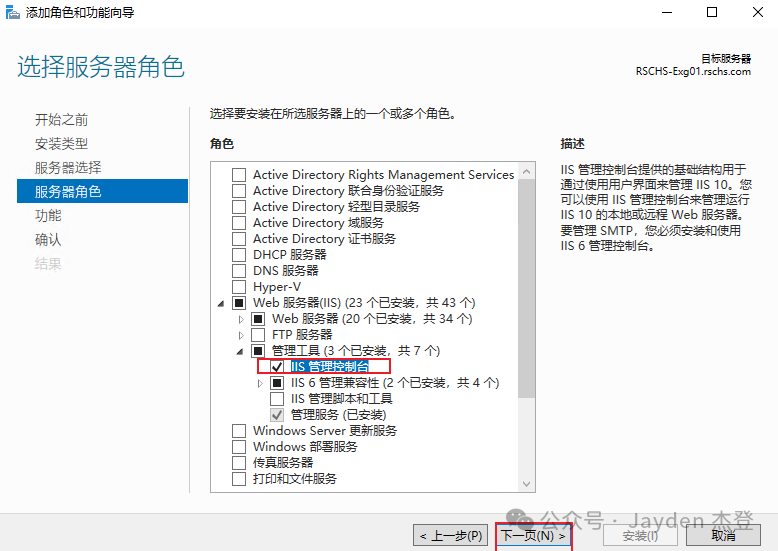Screen dimensions: 778x551
Task: Enable the DNS 服务器 role checkbox
Action: click(x=239, y=271)
